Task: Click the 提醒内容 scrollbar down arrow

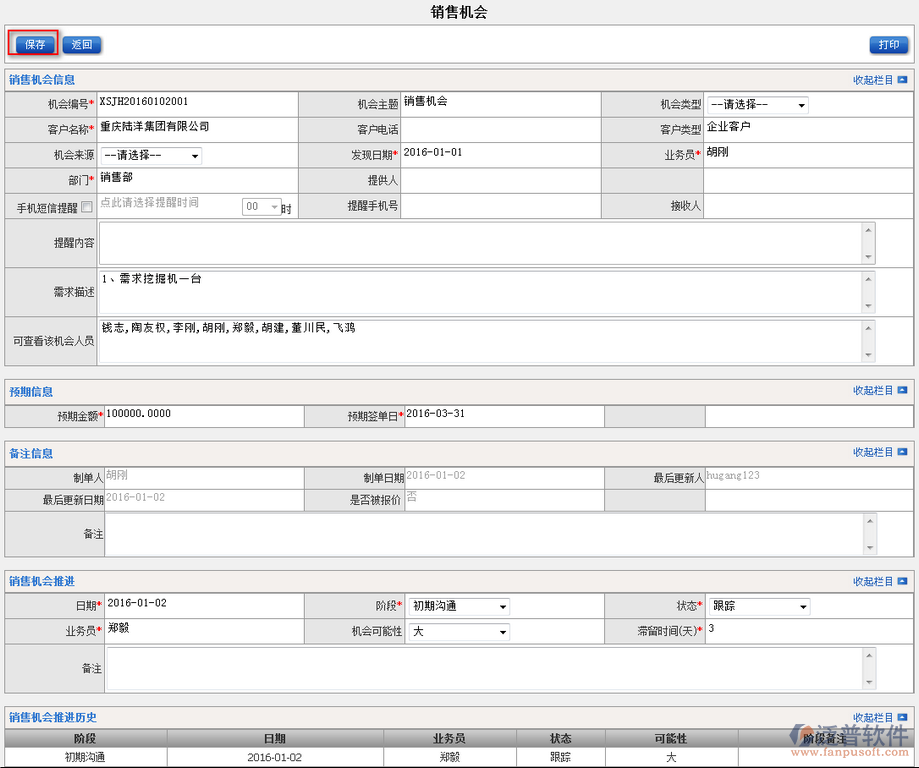Action: 868,256
